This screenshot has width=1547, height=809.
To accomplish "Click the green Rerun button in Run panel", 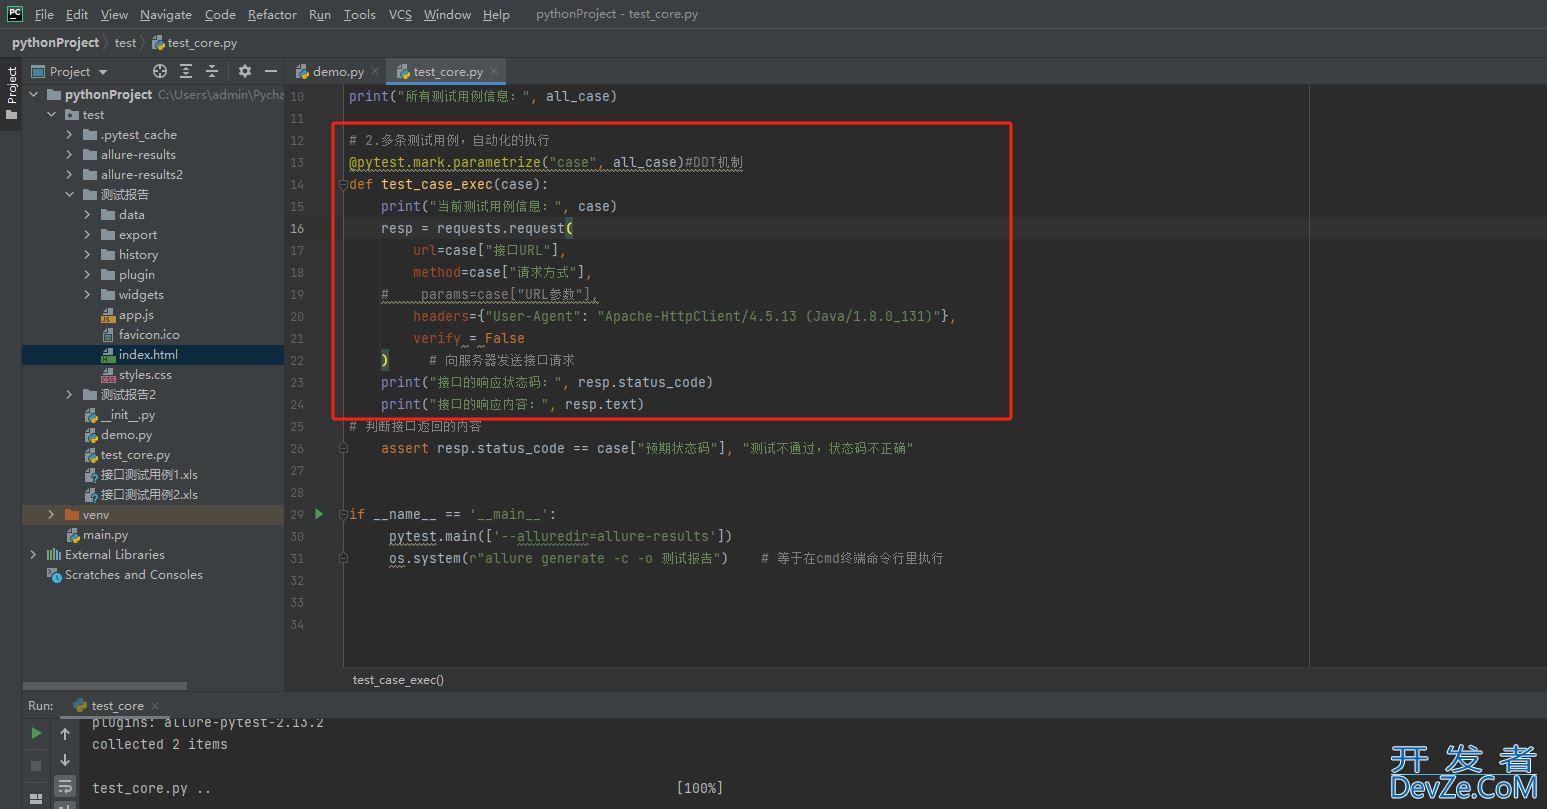I will click(x=36, y=733).
